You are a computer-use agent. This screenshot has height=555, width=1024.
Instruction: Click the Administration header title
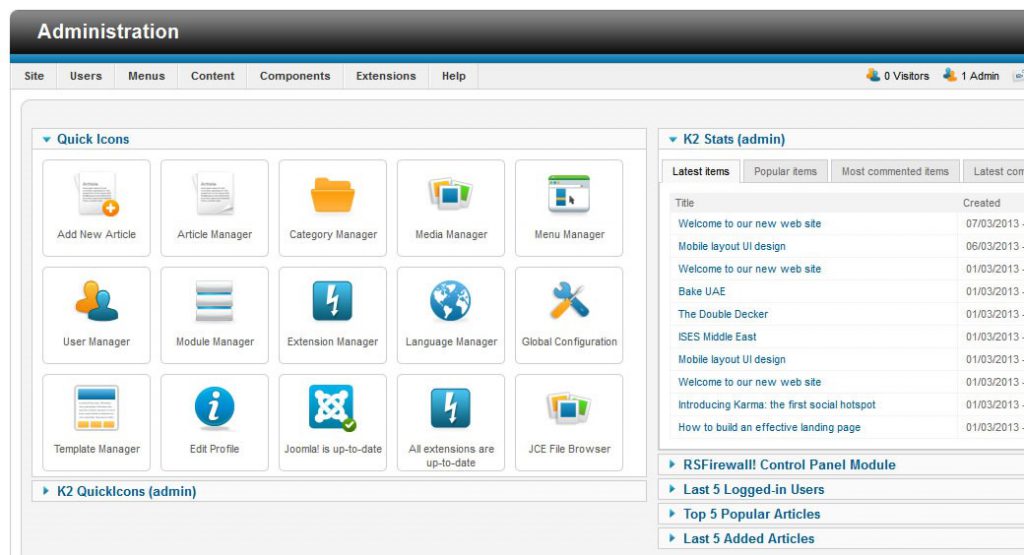pyautogui.click(x=108, y=31)
